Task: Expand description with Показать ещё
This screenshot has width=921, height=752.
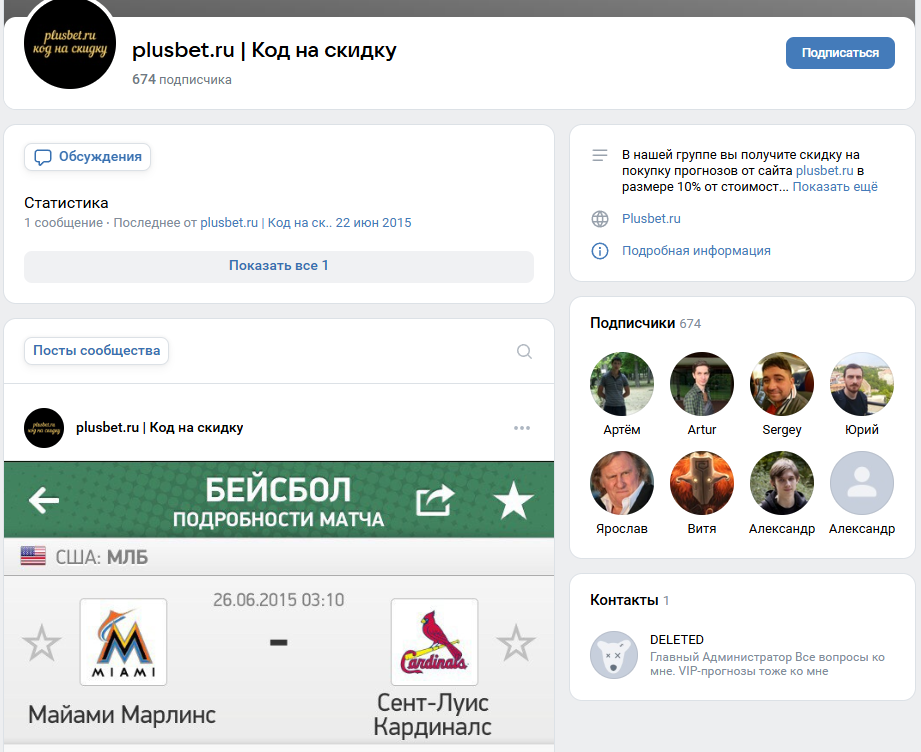Action: pos(835,187)
